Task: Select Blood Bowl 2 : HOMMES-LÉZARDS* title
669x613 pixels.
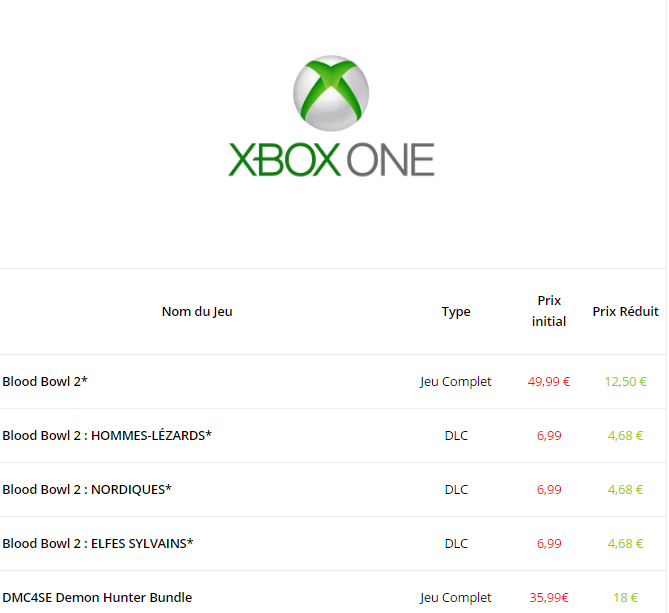Action: coord(107,436)
